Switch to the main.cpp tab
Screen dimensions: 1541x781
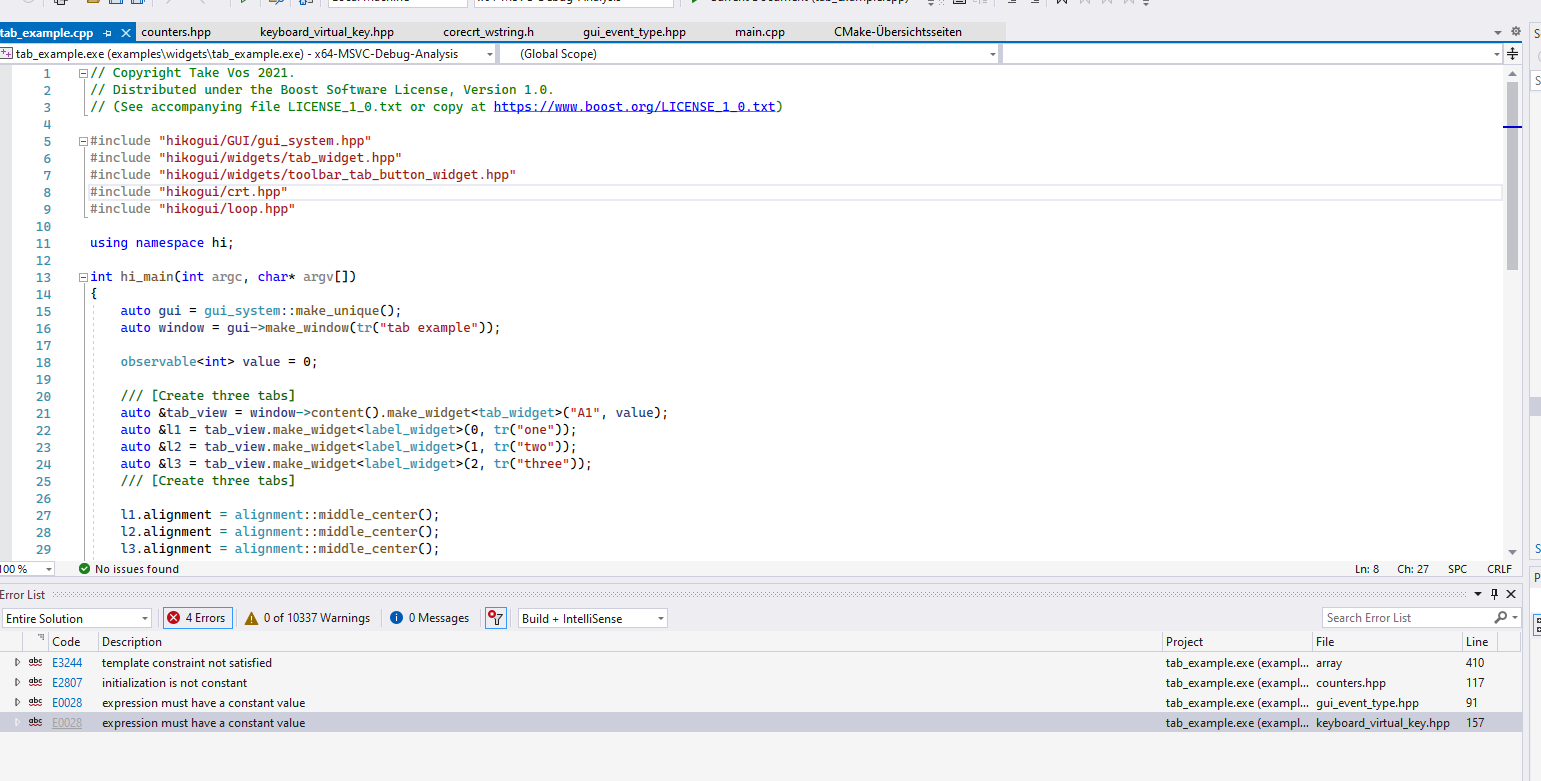760,32
